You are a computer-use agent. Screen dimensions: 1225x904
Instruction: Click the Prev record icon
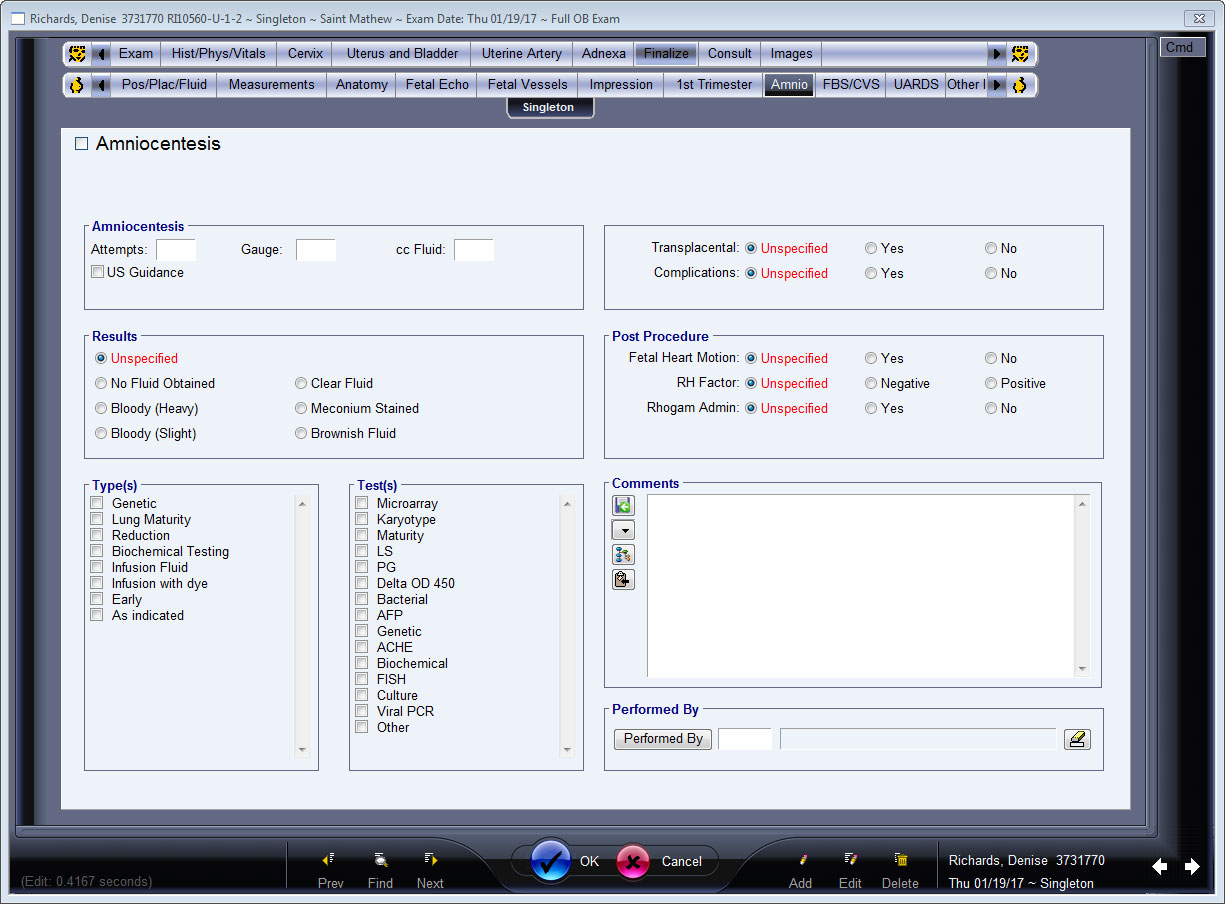coord(329,859)
